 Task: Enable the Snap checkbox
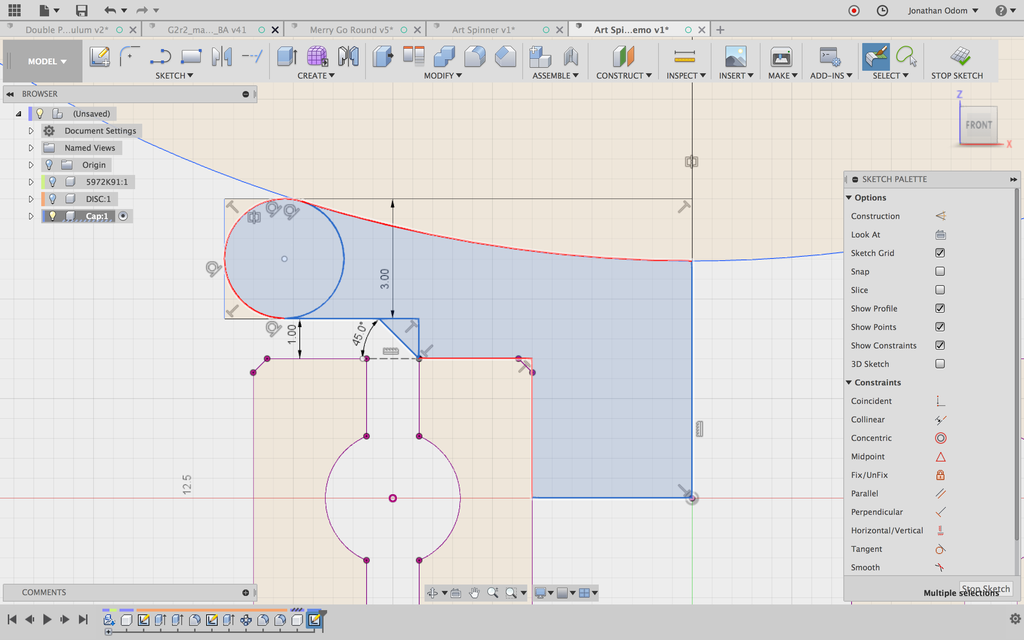click(x=940, y=272)
